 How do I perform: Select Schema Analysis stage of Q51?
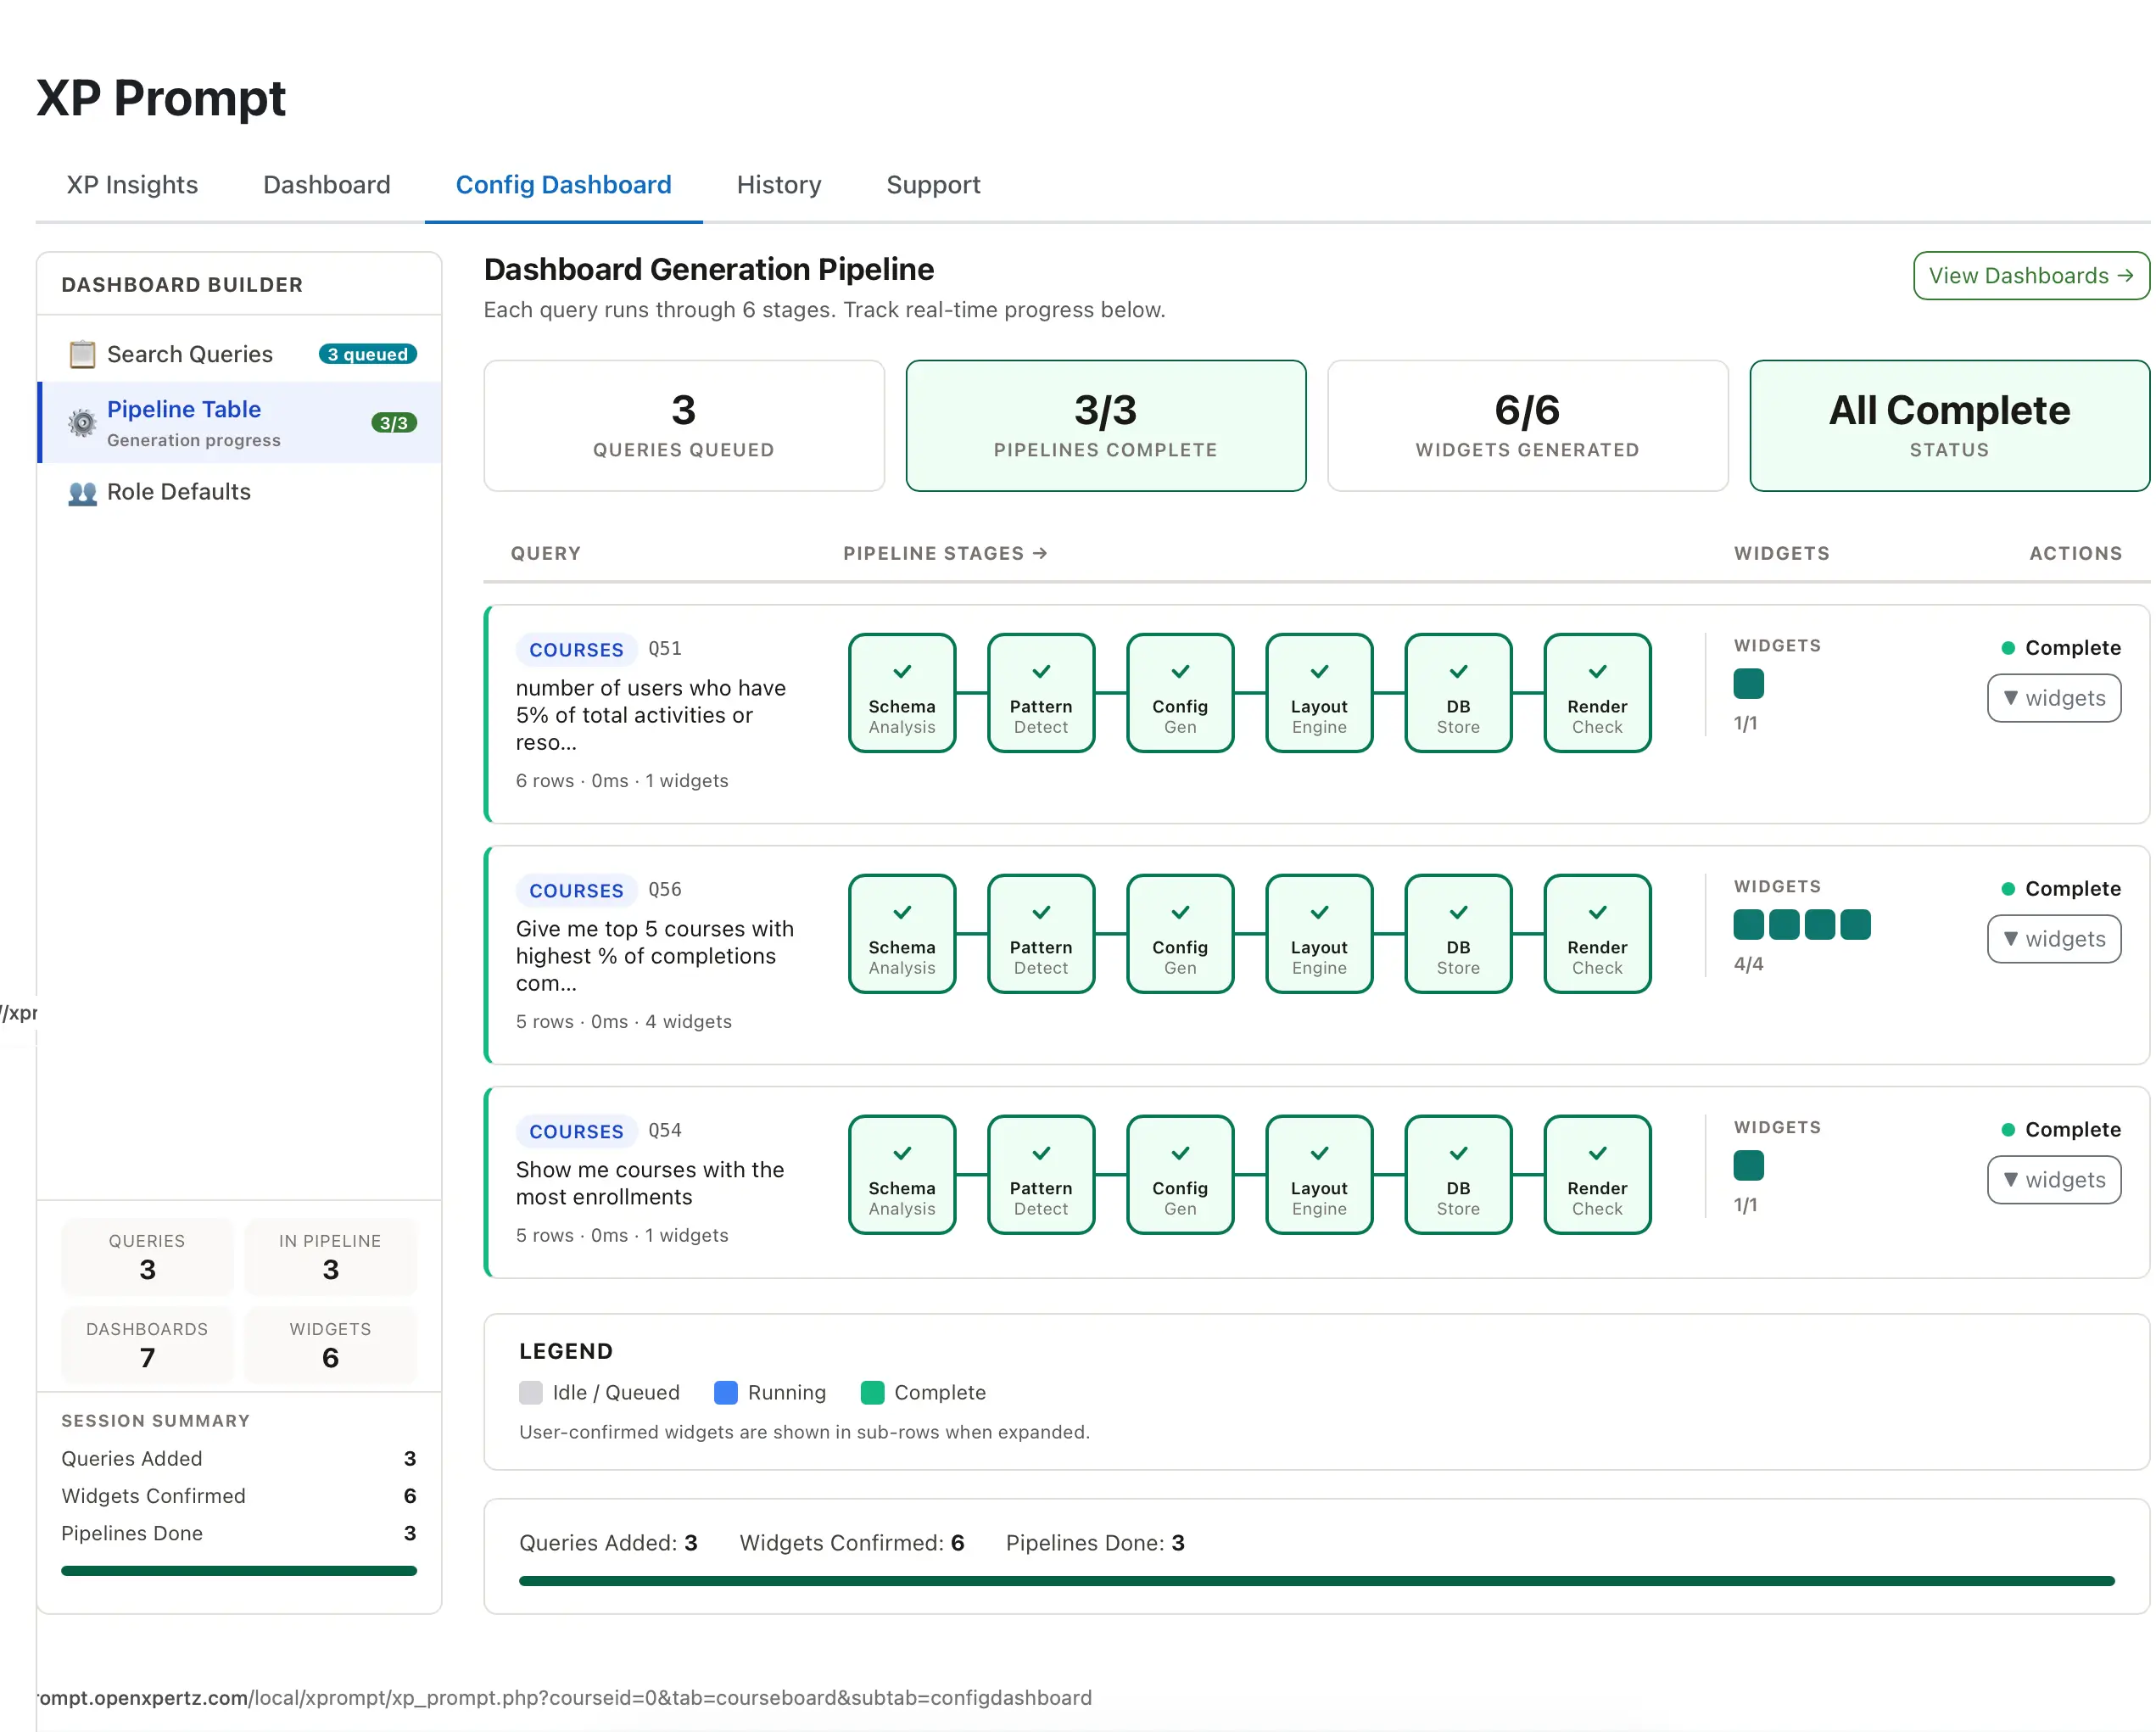coord(902,693)
